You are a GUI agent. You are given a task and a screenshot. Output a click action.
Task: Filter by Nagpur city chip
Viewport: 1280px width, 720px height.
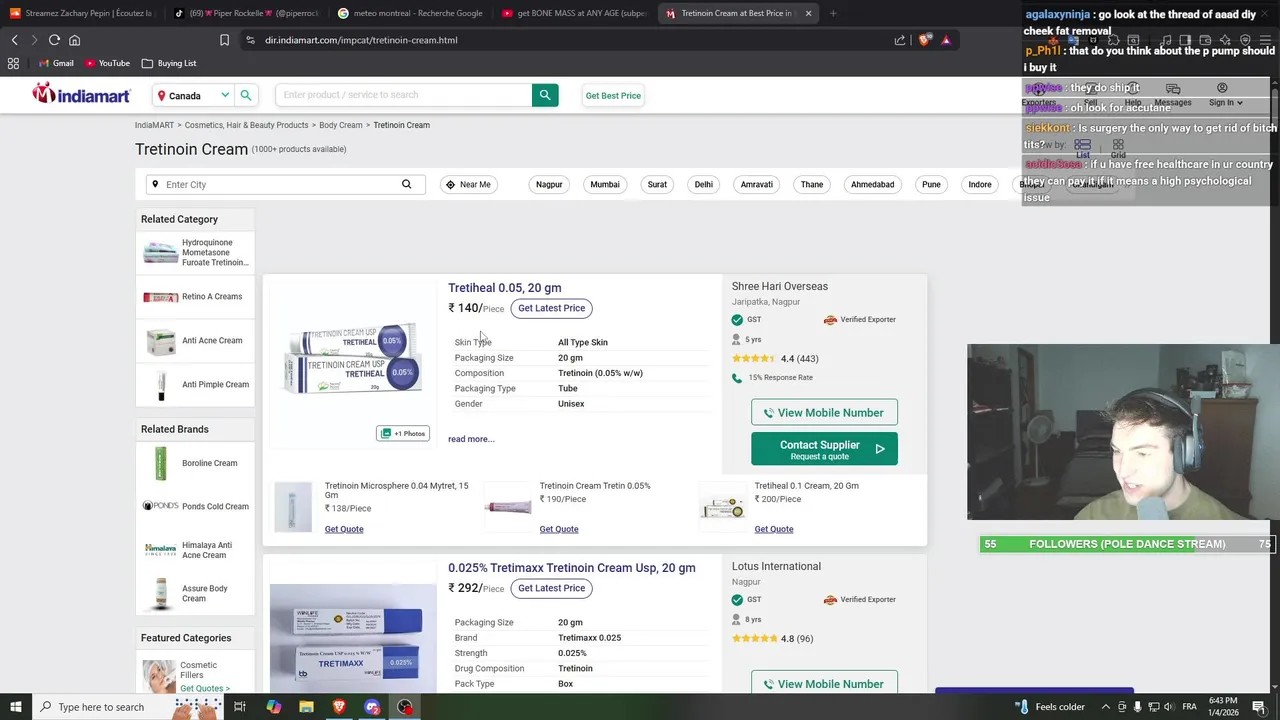click(549, 184)
